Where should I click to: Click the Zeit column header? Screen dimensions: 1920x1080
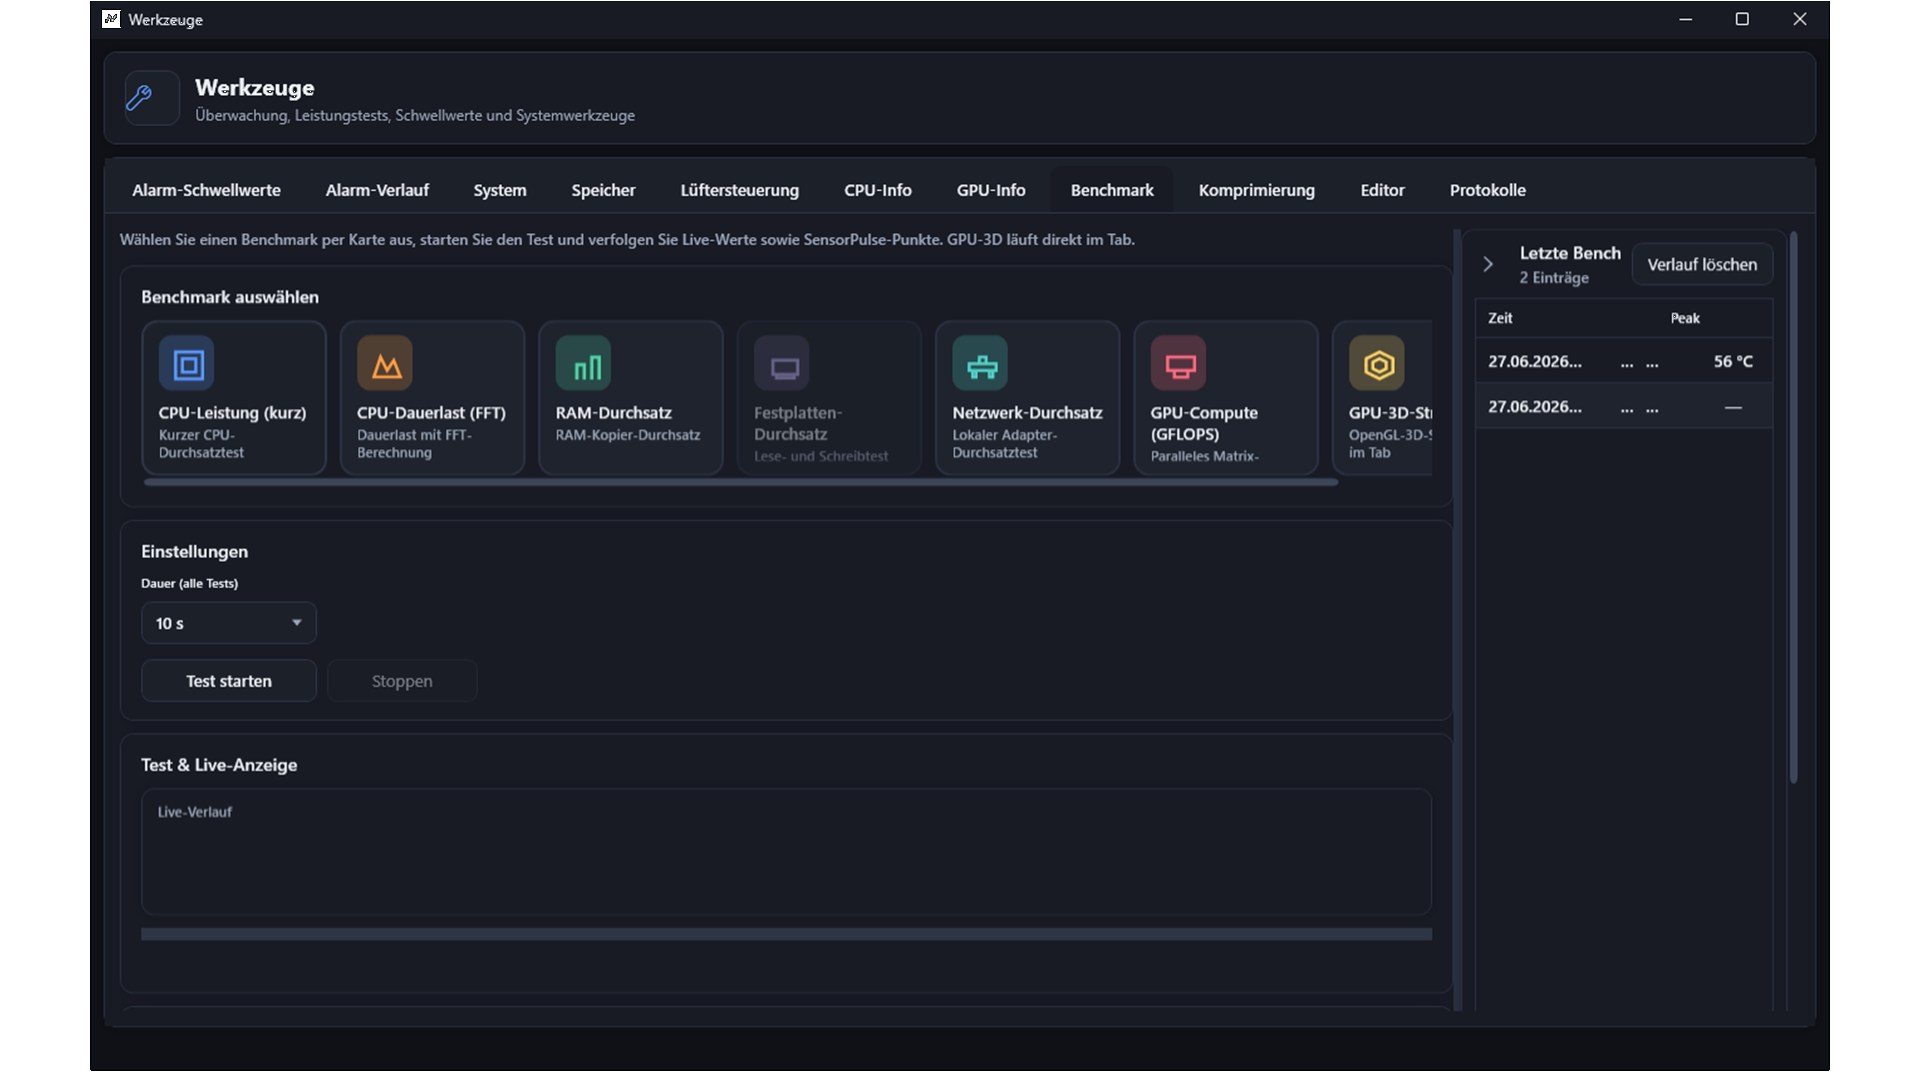tap(1500, 318)
